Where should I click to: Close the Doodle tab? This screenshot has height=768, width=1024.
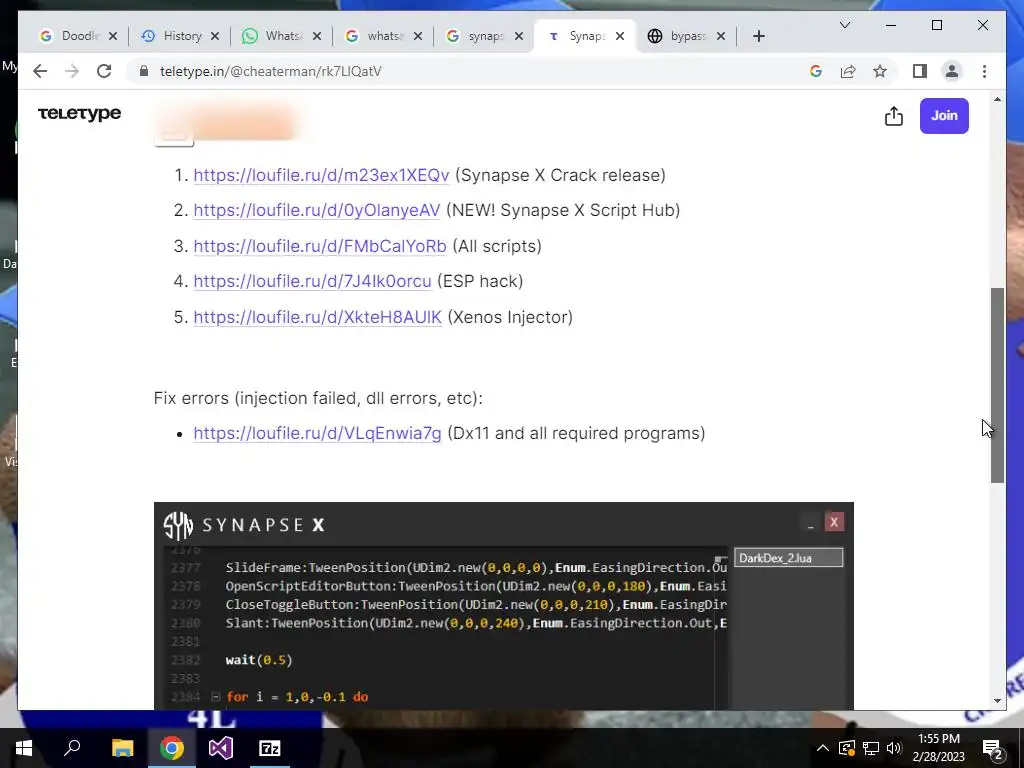[113, 36]
